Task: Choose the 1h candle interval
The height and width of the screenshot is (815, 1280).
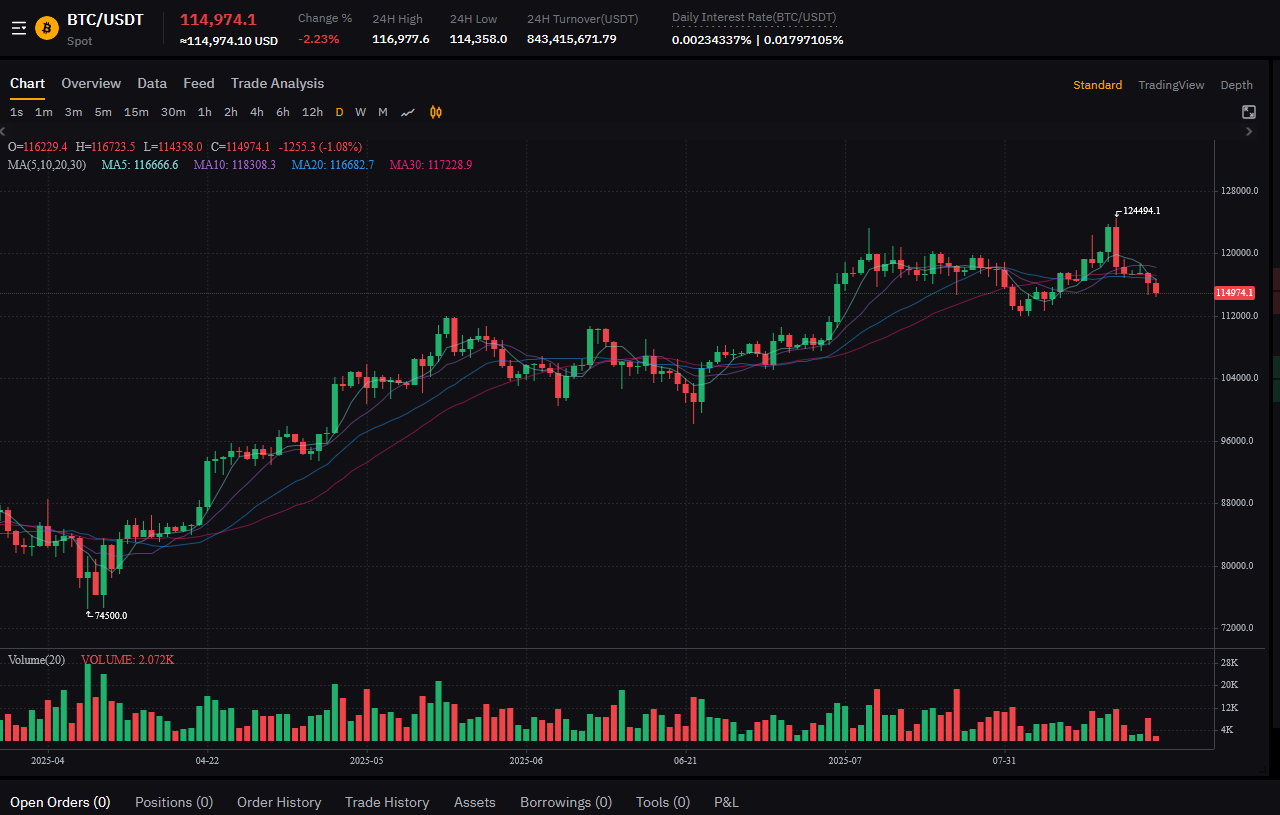Action: tap(204, 112)
